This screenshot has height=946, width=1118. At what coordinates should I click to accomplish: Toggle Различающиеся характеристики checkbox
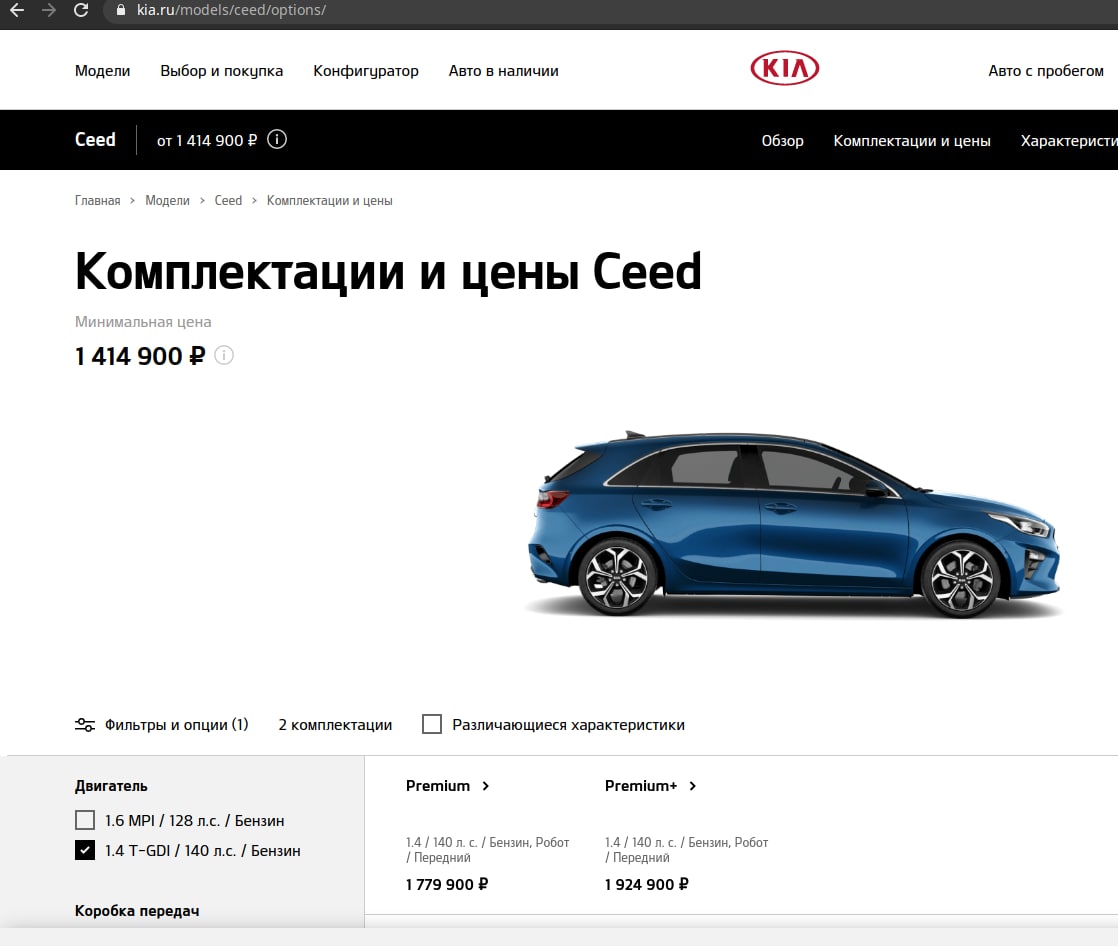pos(432,724)
